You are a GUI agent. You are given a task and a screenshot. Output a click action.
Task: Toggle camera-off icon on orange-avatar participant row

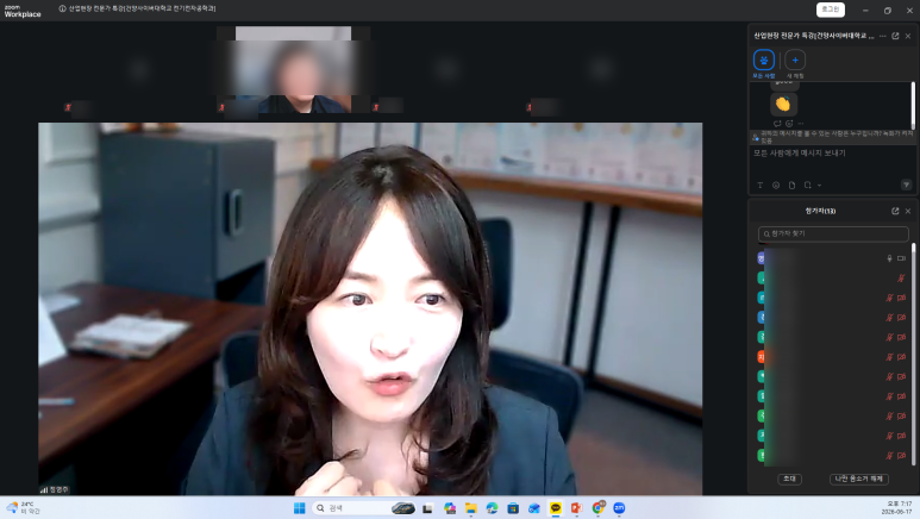point(902,357)
